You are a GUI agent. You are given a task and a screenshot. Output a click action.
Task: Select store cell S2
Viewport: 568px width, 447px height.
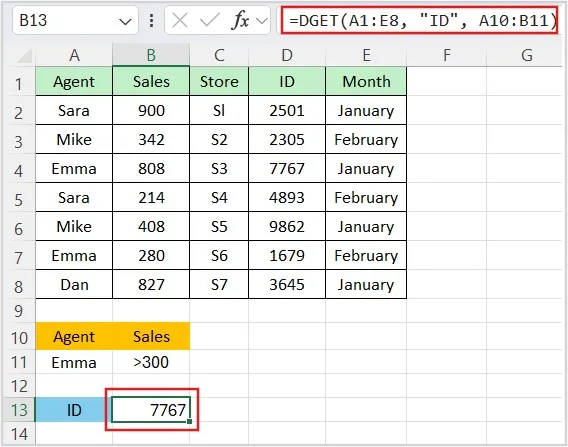pos(219,139)
